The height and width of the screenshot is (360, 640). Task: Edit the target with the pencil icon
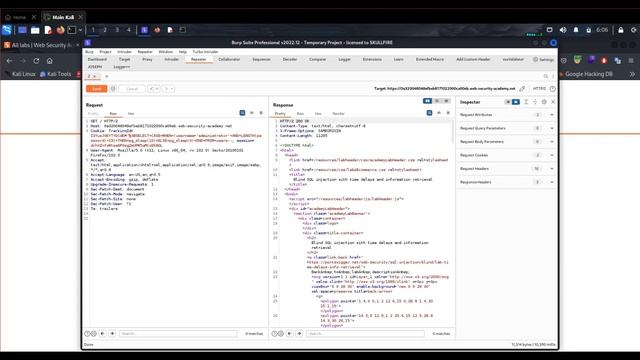click(522, 89)
